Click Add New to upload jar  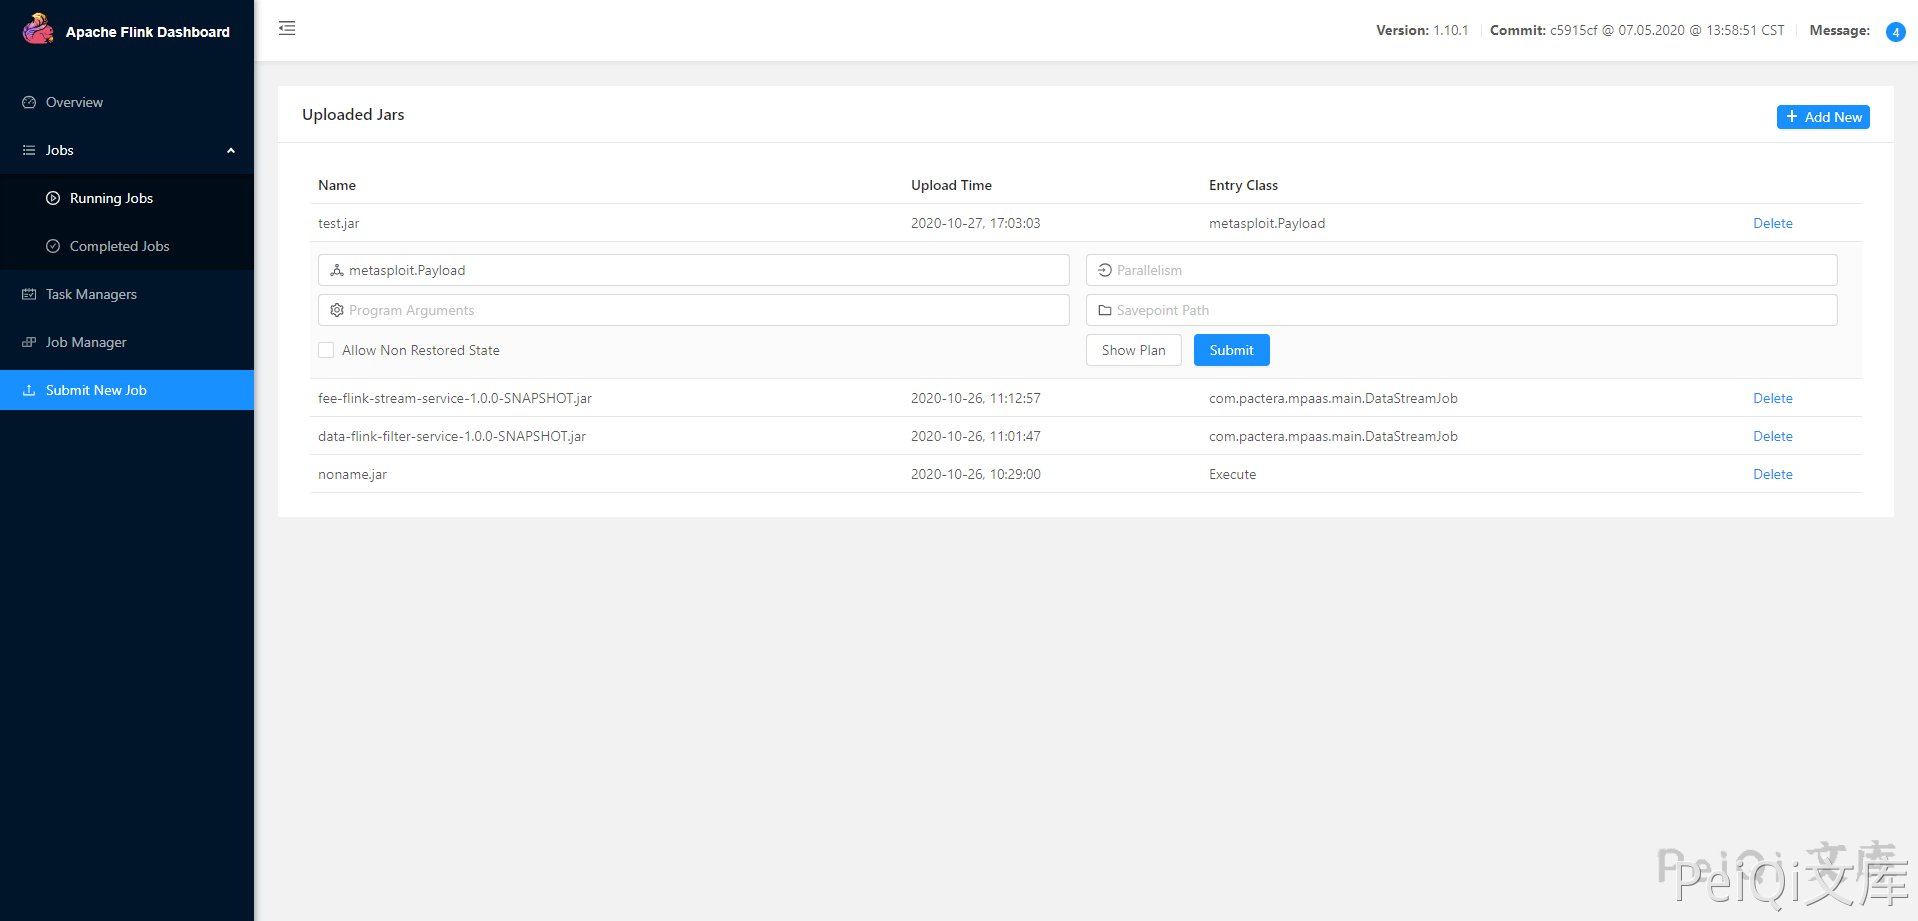pyautogui.click(x=1822, y=117)
